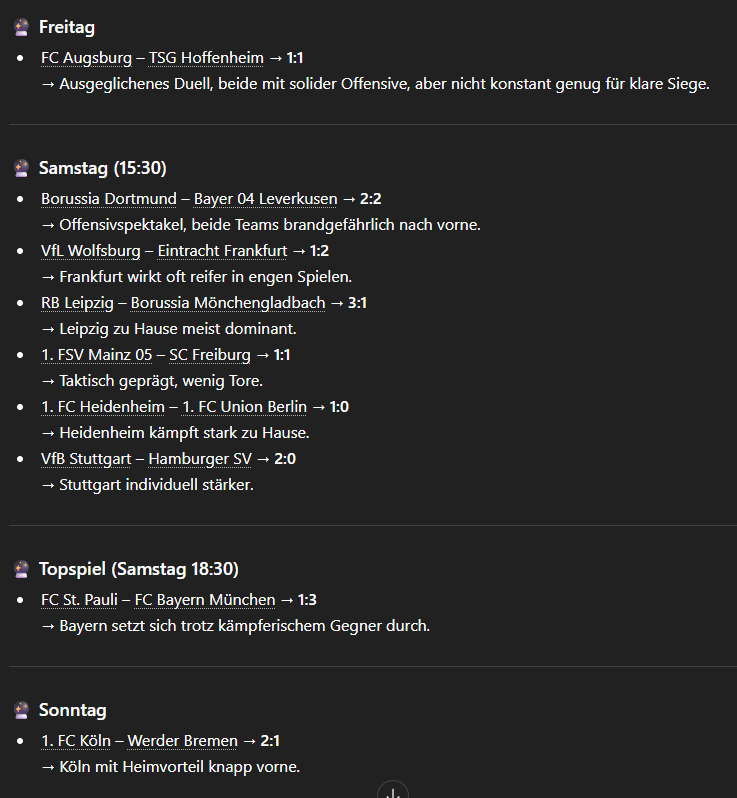
Task: Open the TSG Hoffenheim link
Action: point(206,58)
